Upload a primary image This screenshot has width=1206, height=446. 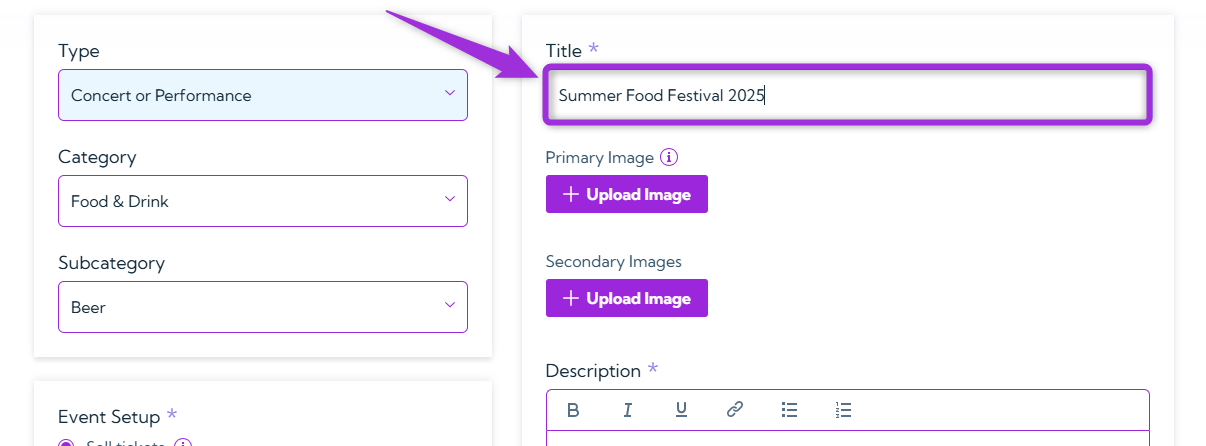[x=627, y=194]
